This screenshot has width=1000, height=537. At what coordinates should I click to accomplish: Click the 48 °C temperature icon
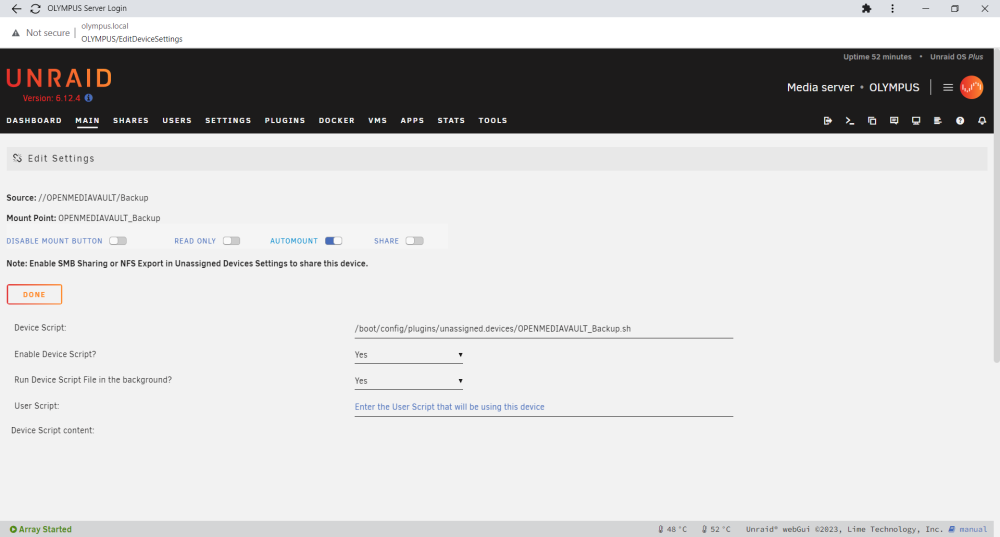click(661, 529)
